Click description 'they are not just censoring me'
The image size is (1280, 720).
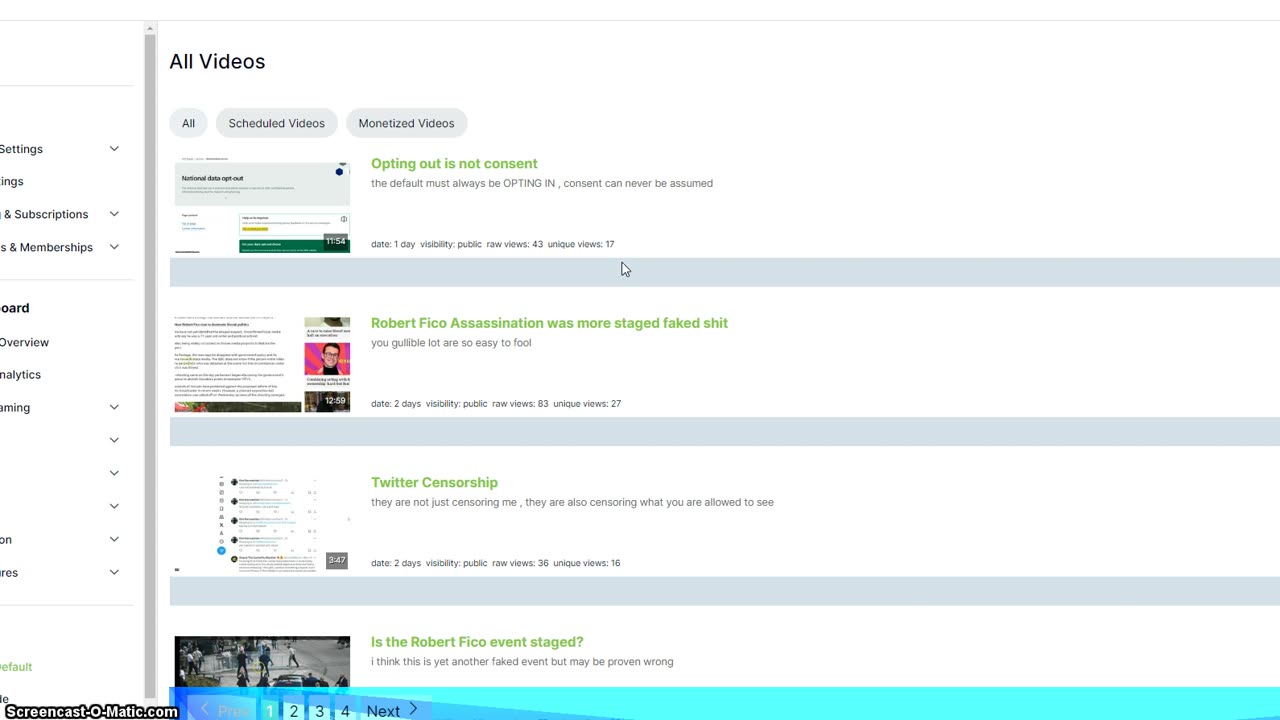pyautogui.click(x=572, y=502)
